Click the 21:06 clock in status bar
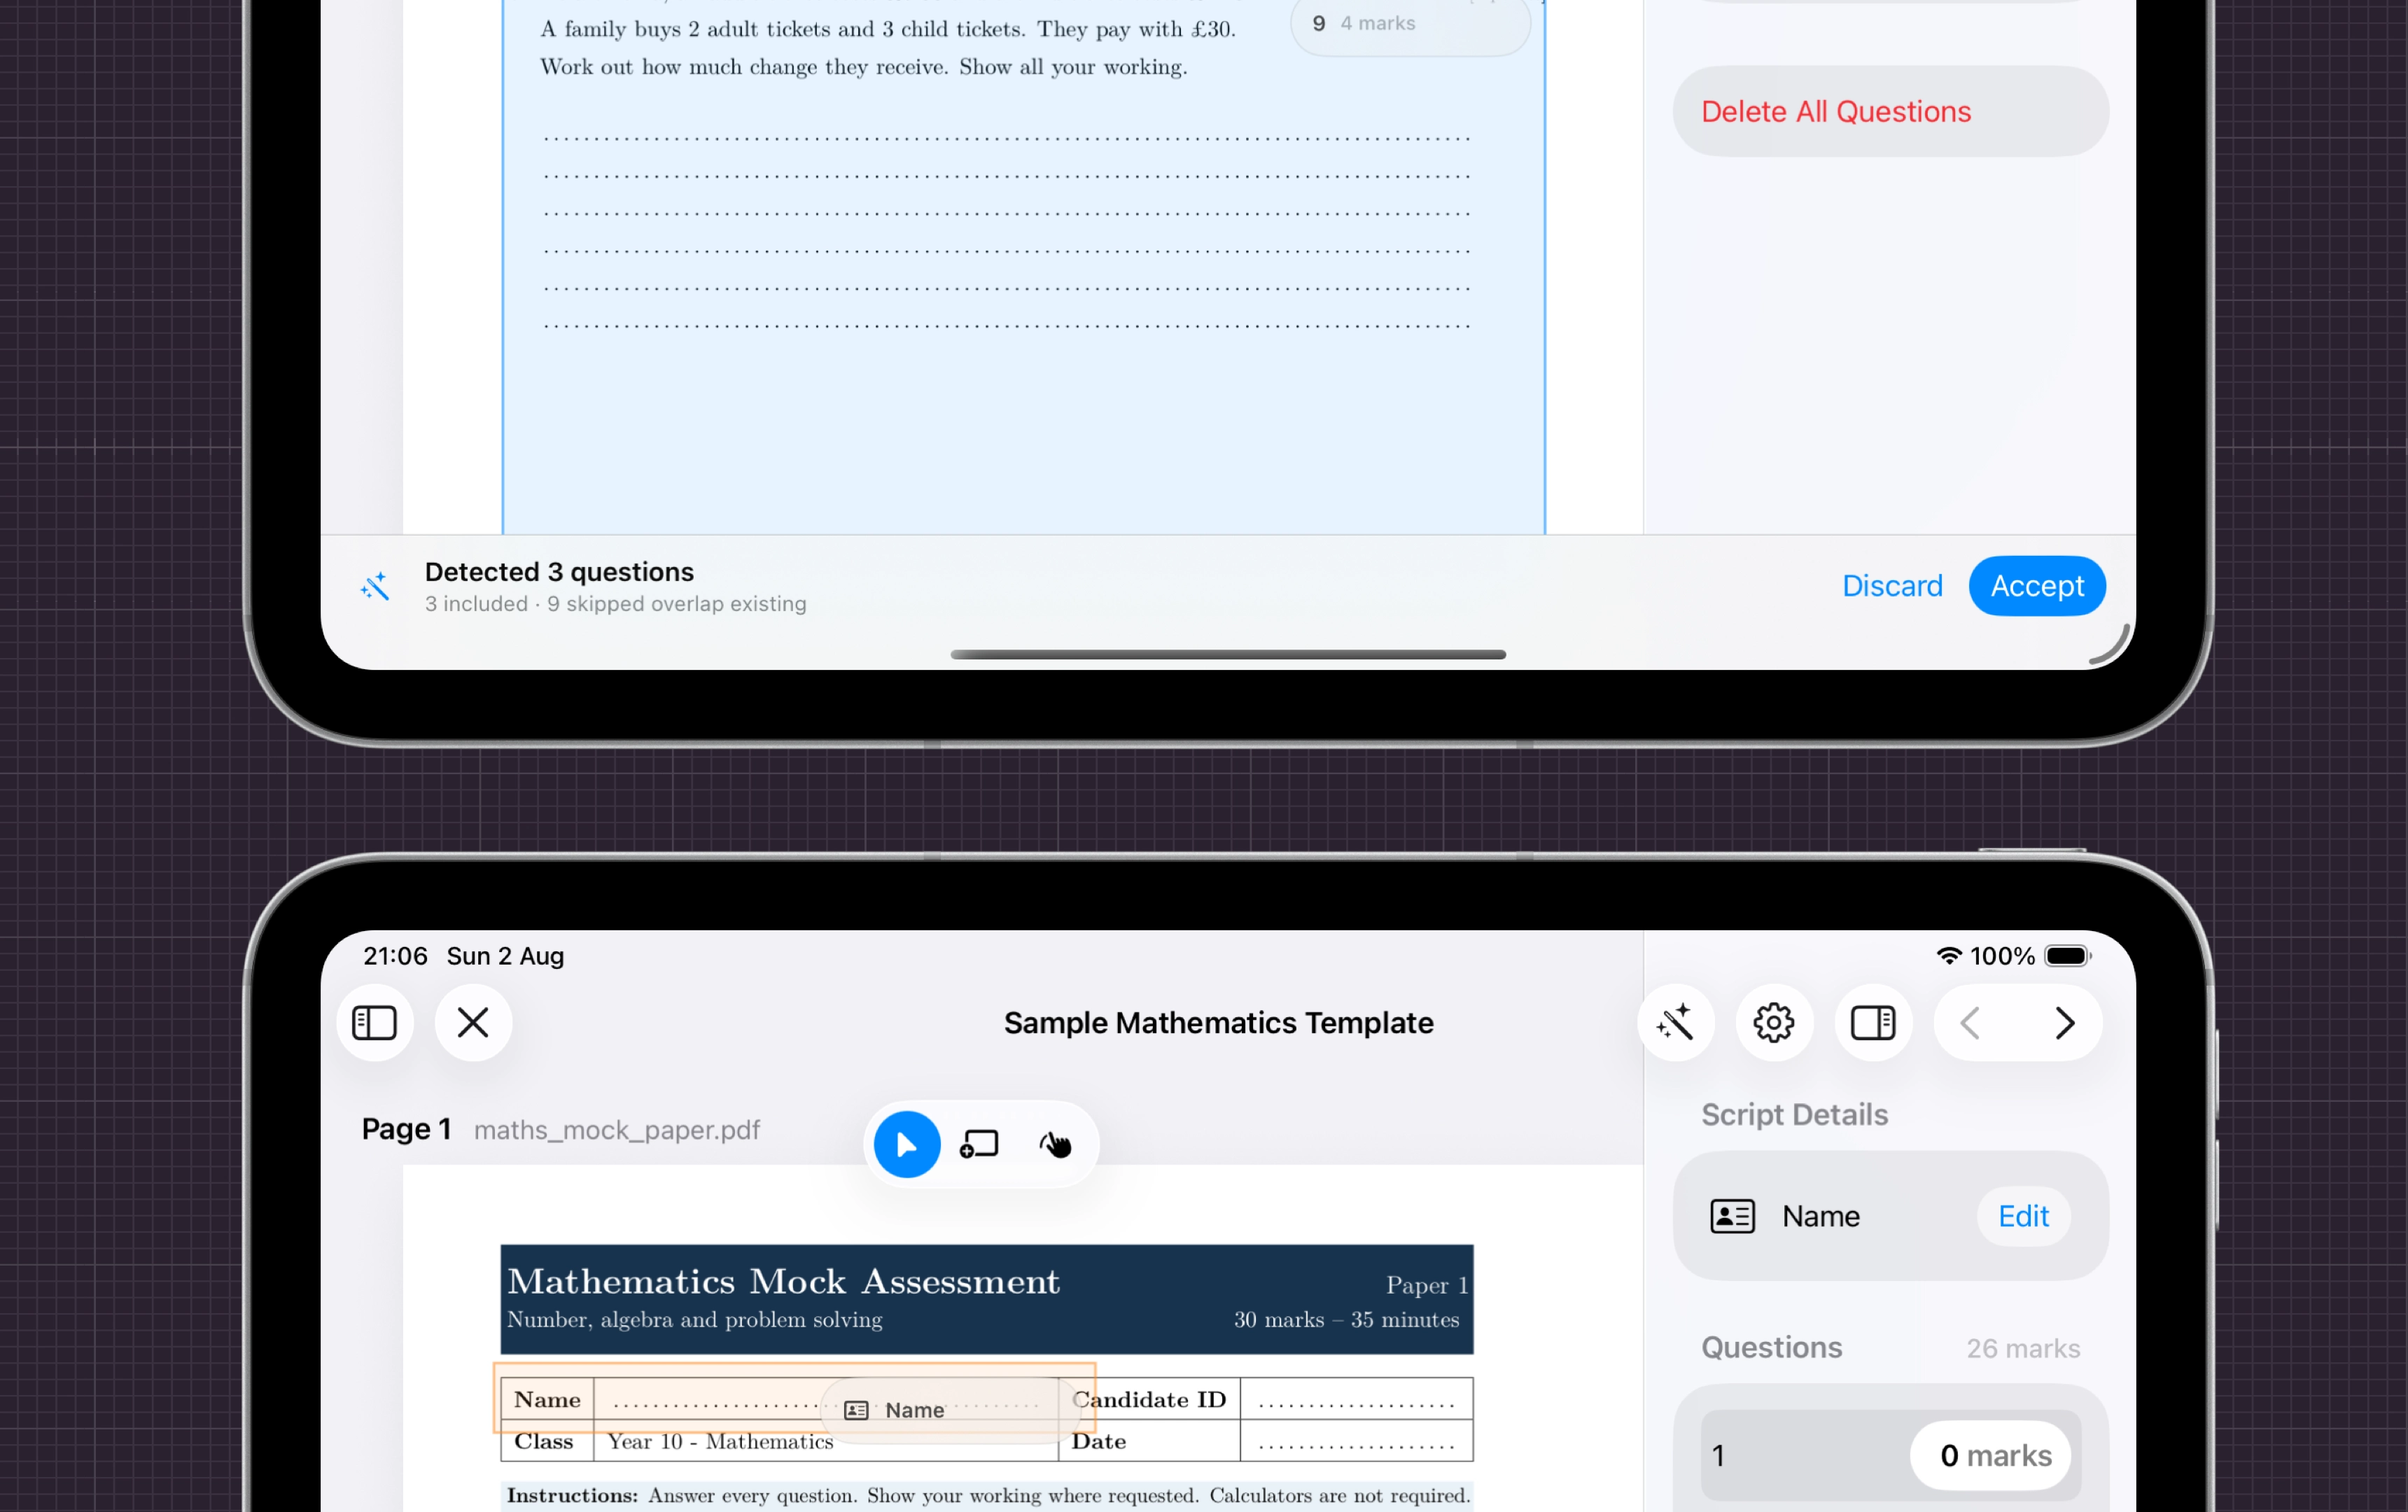 [x=395, y=956]
